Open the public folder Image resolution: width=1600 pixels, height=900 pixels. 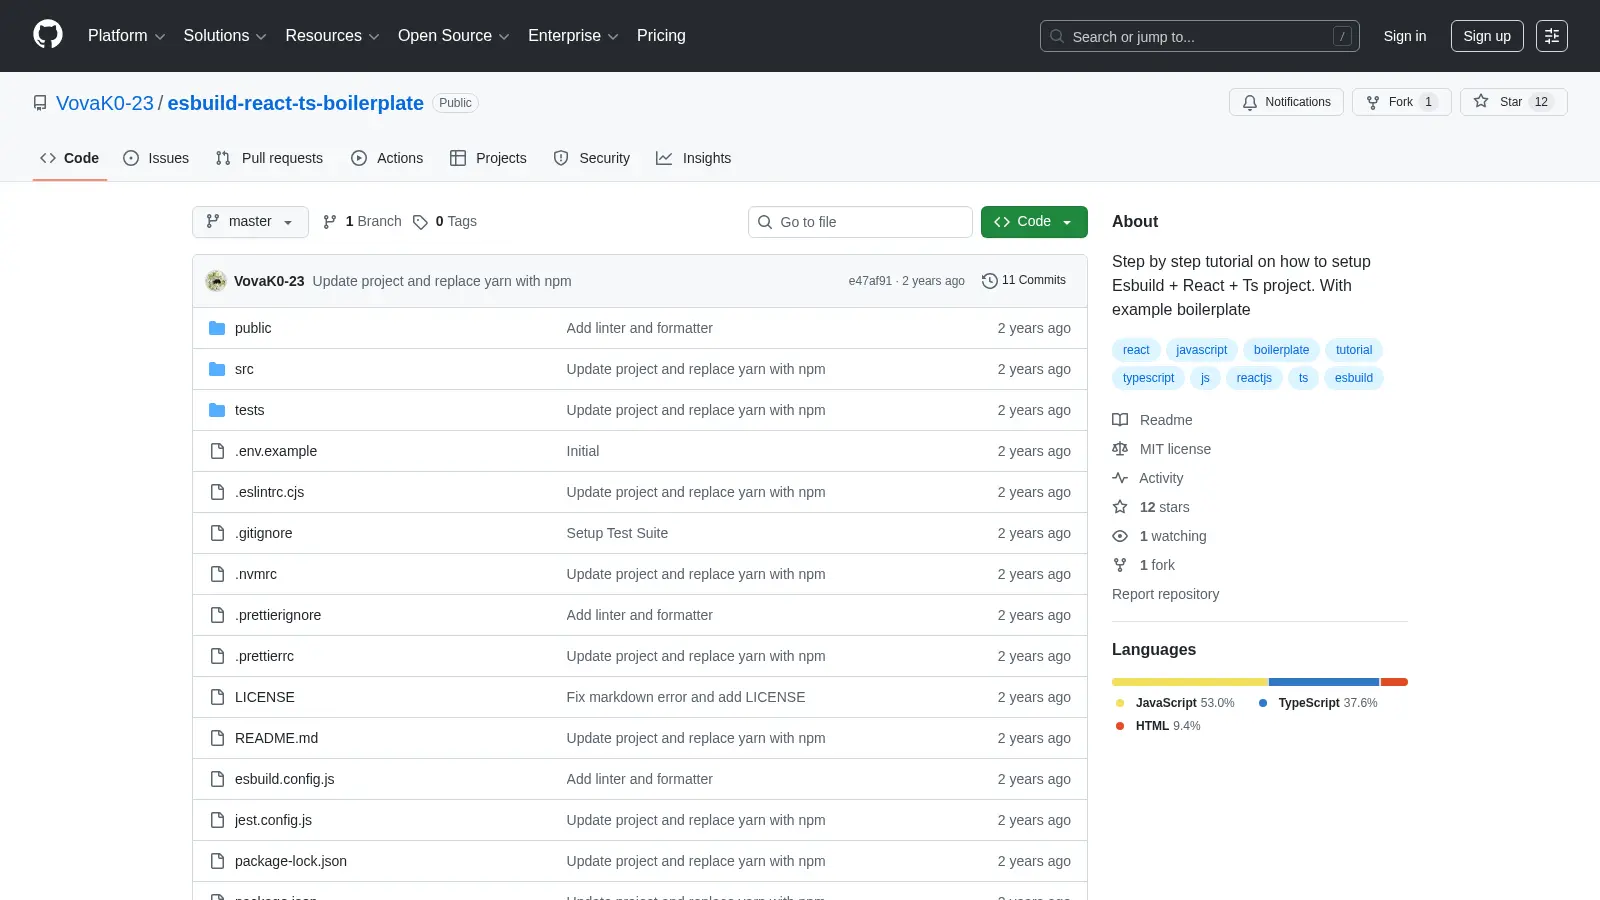click(253, 328)
